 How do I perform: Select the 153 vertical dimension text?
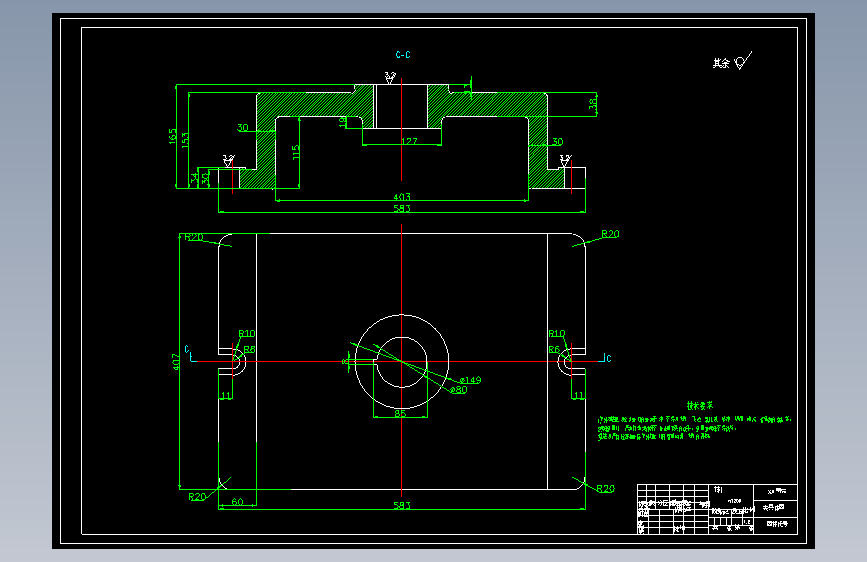point(185,139)
